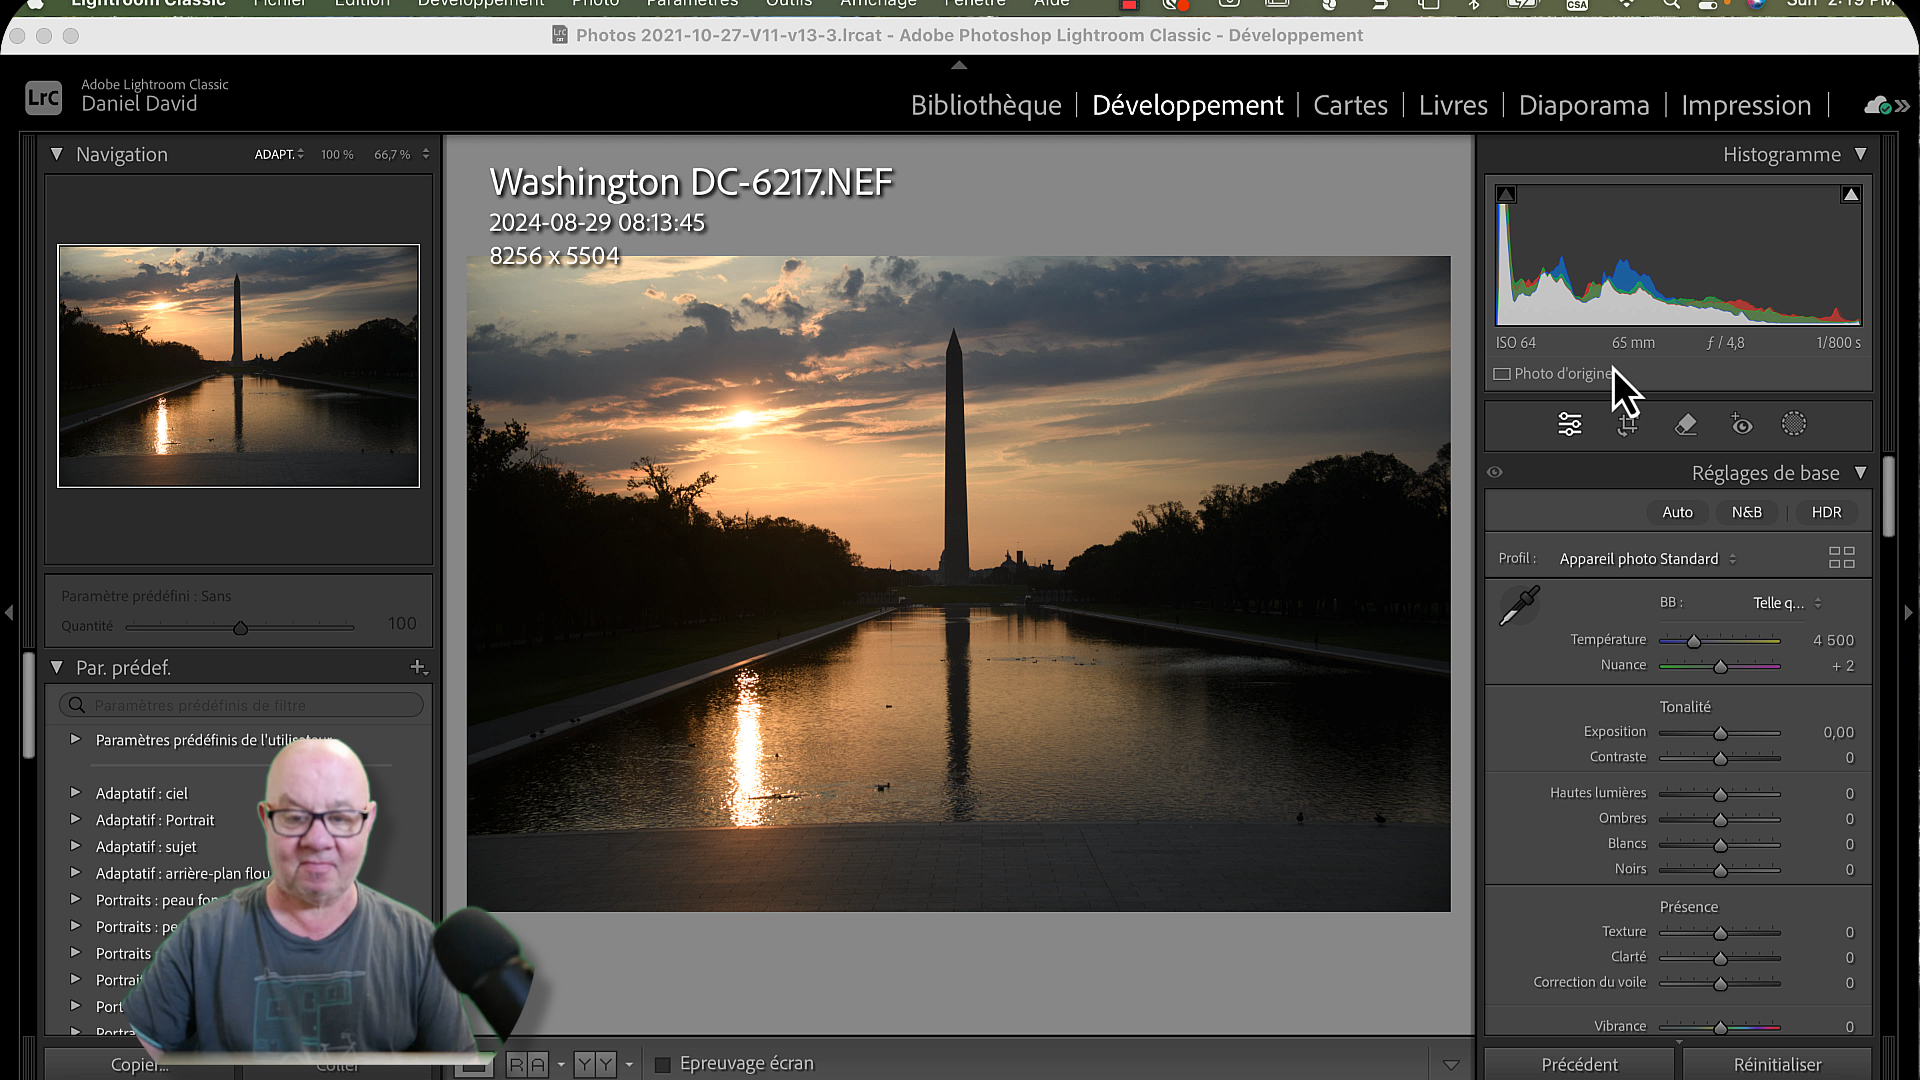
Task: Open the profile browser grid icon
Action: (x=1841, y=558)
